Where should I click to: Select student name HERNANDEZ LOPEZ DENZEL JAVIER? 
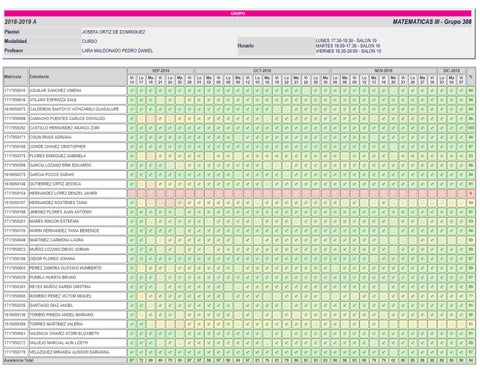tap(63, 193)
